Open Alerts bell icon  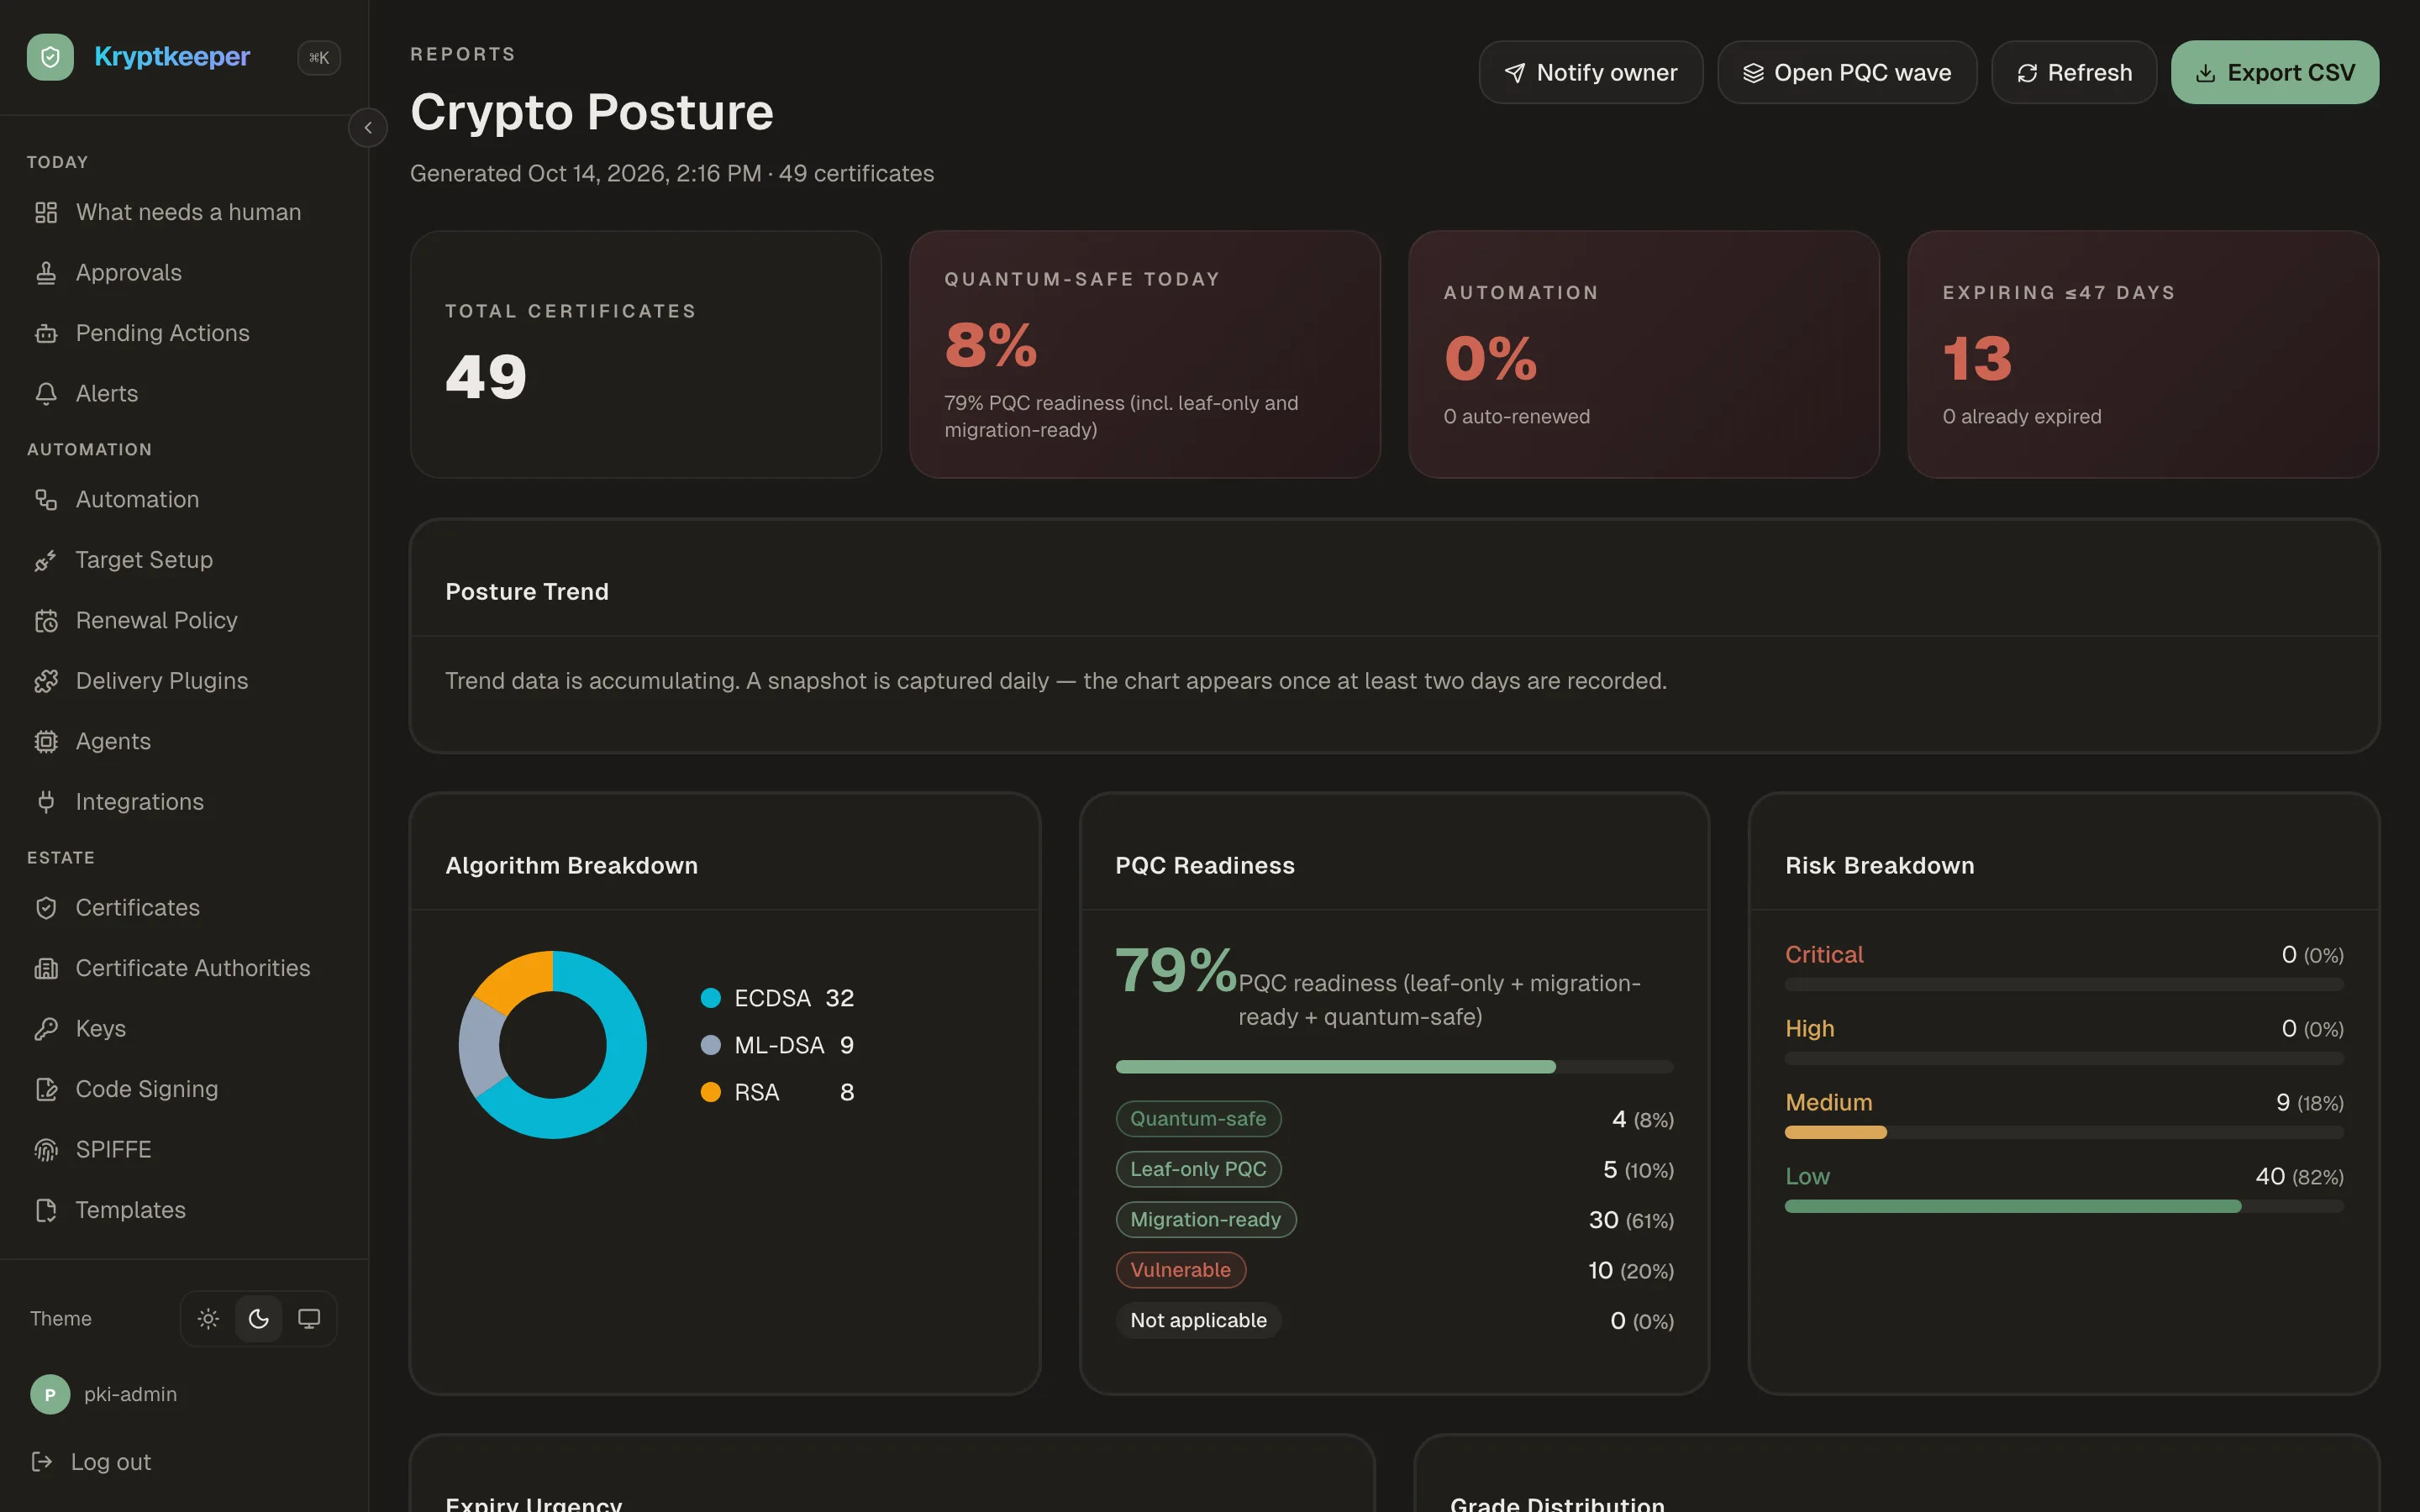46,394
